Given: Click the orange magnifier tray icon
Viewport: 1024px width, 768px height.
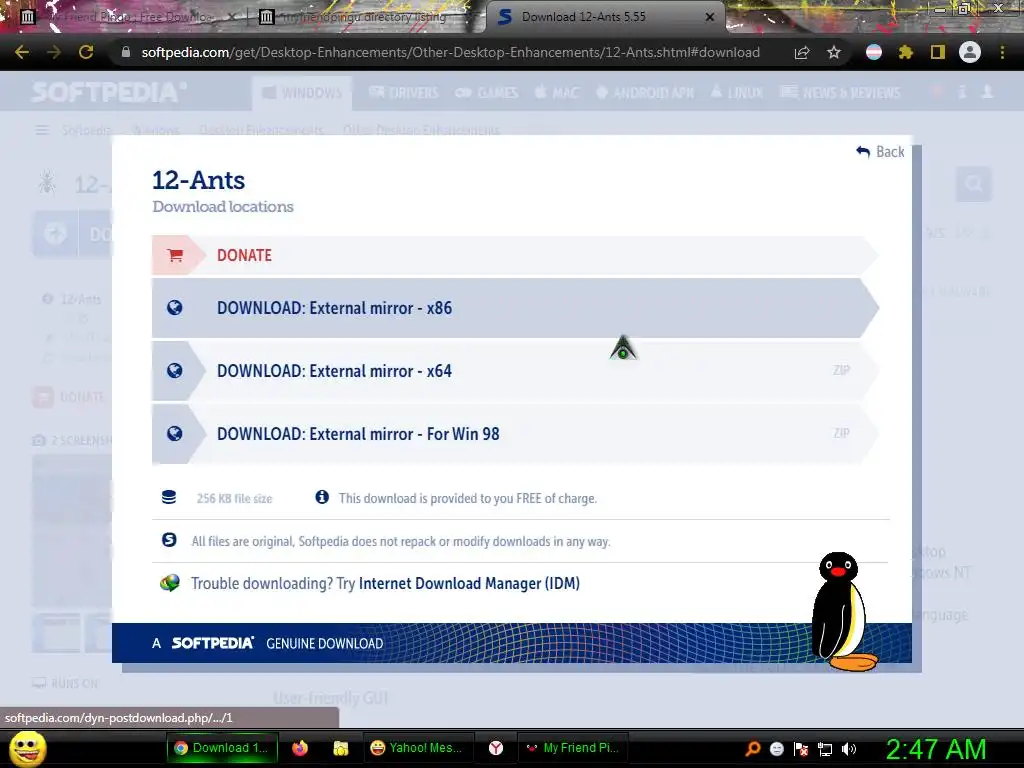Looking at the screenshot, I should coord(753,748).
